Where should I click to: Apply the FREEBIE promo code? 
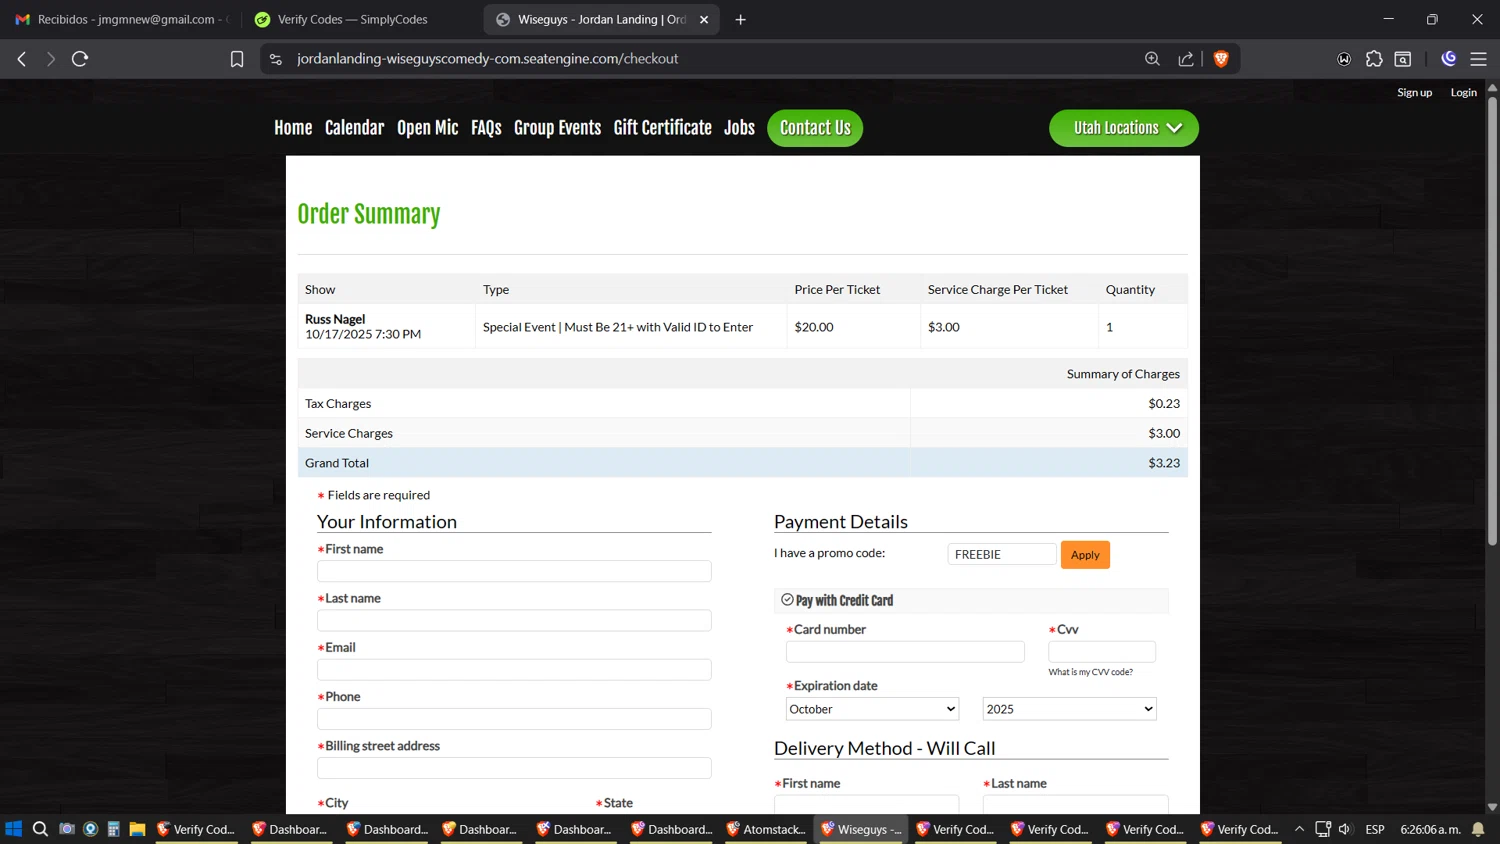point(1085,555)
